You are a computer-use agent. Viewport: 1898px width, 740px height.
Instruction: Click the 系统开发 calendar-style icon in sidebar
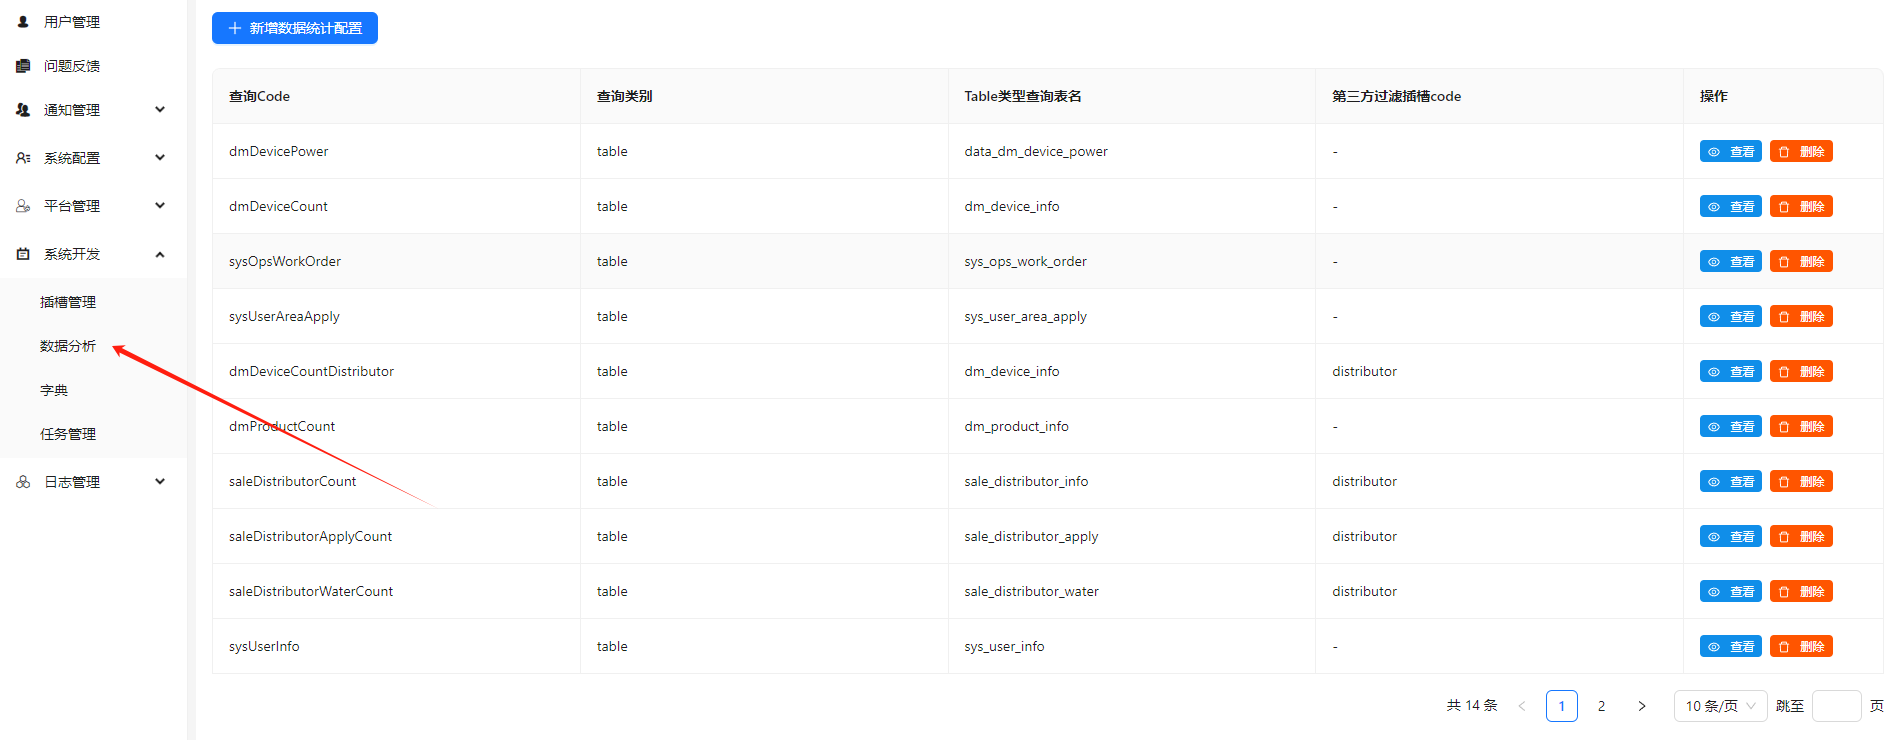pos(23,254)
